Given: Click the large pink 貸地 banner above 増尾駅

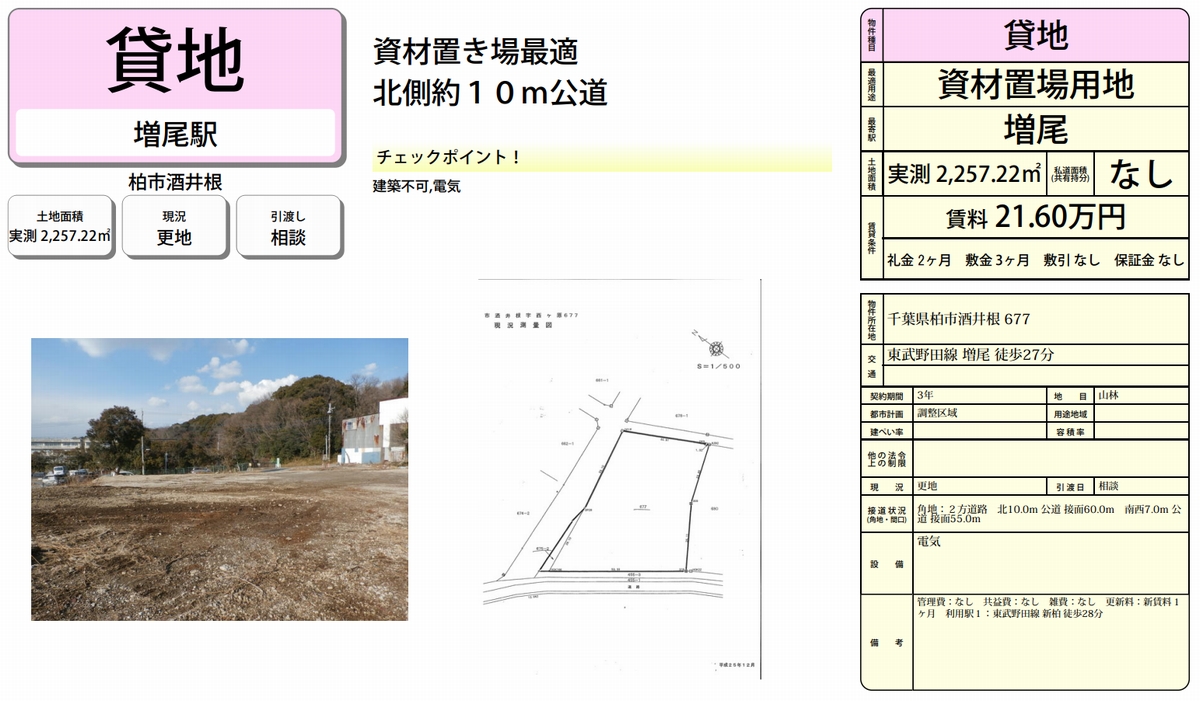Looking at the screenshot, I should click(x=175, y=58).
